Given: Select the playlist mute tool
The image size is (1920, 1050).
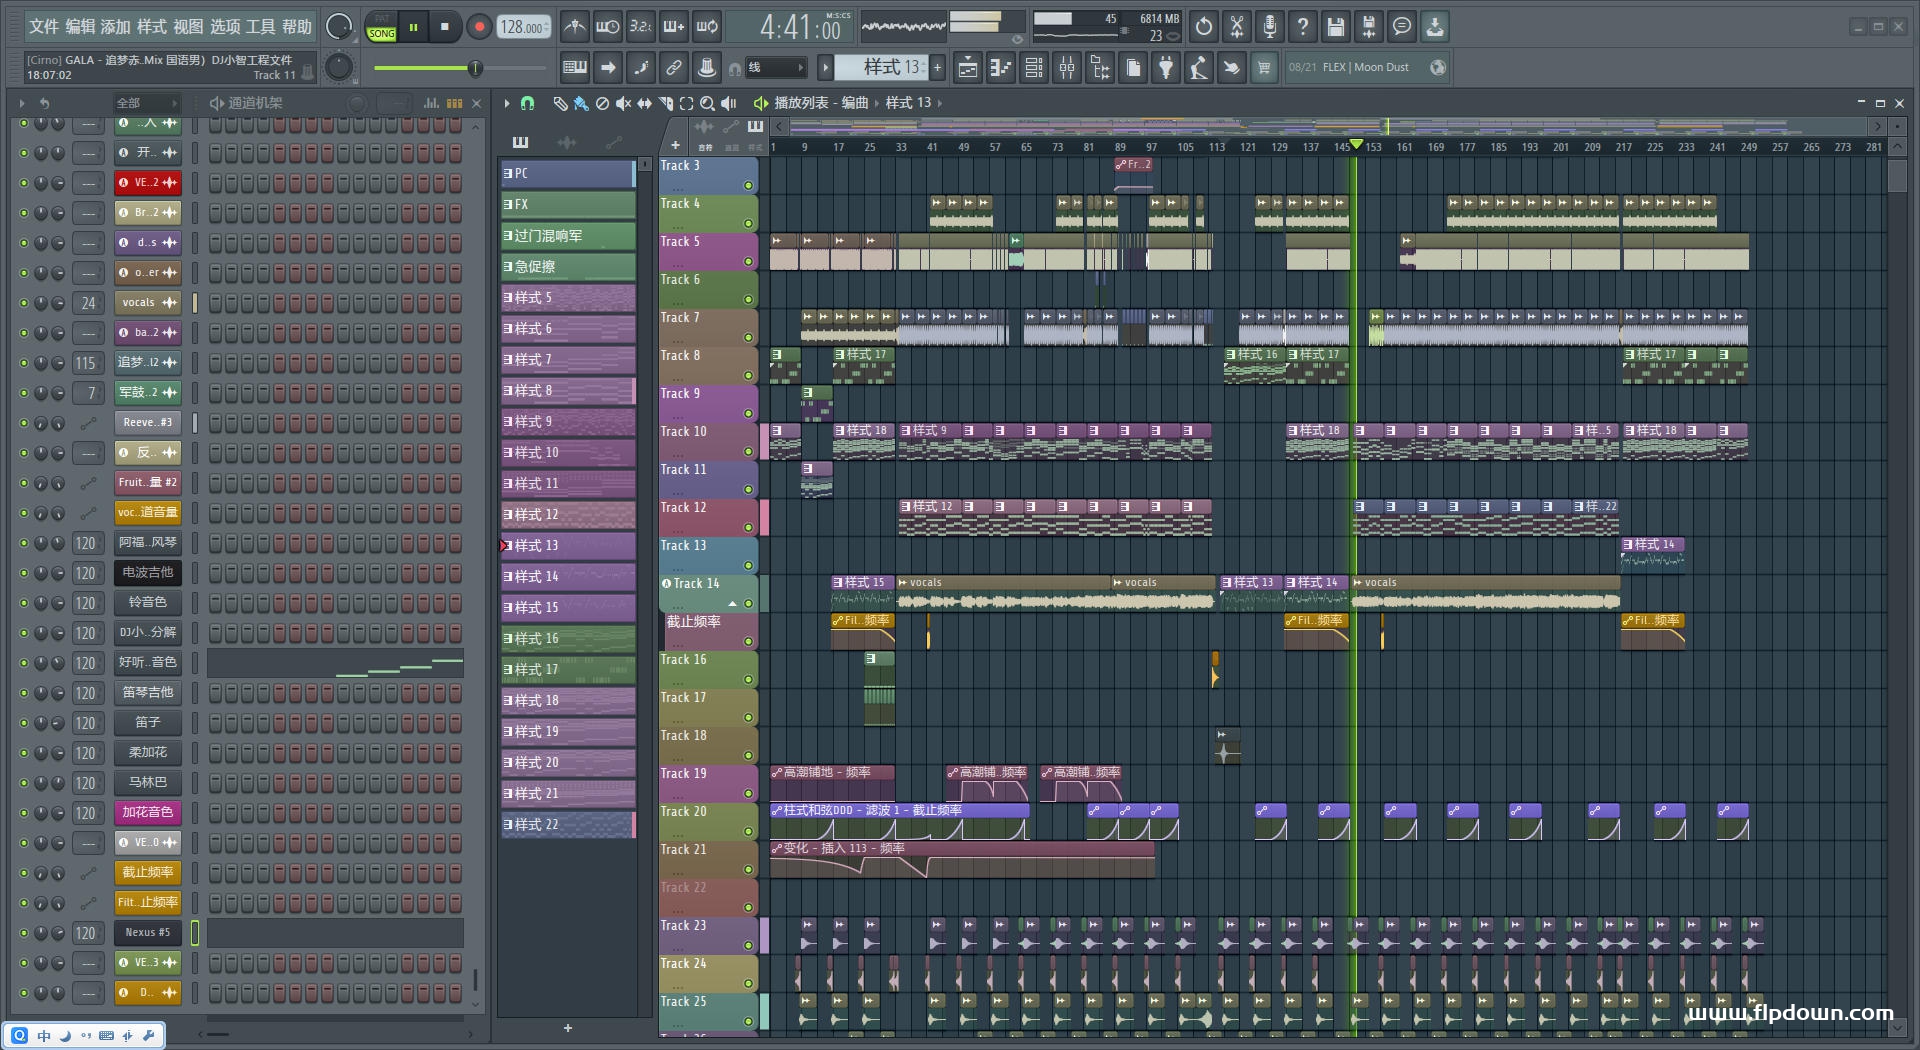Looking at the screenshot, I should click(x=623, y=103).
